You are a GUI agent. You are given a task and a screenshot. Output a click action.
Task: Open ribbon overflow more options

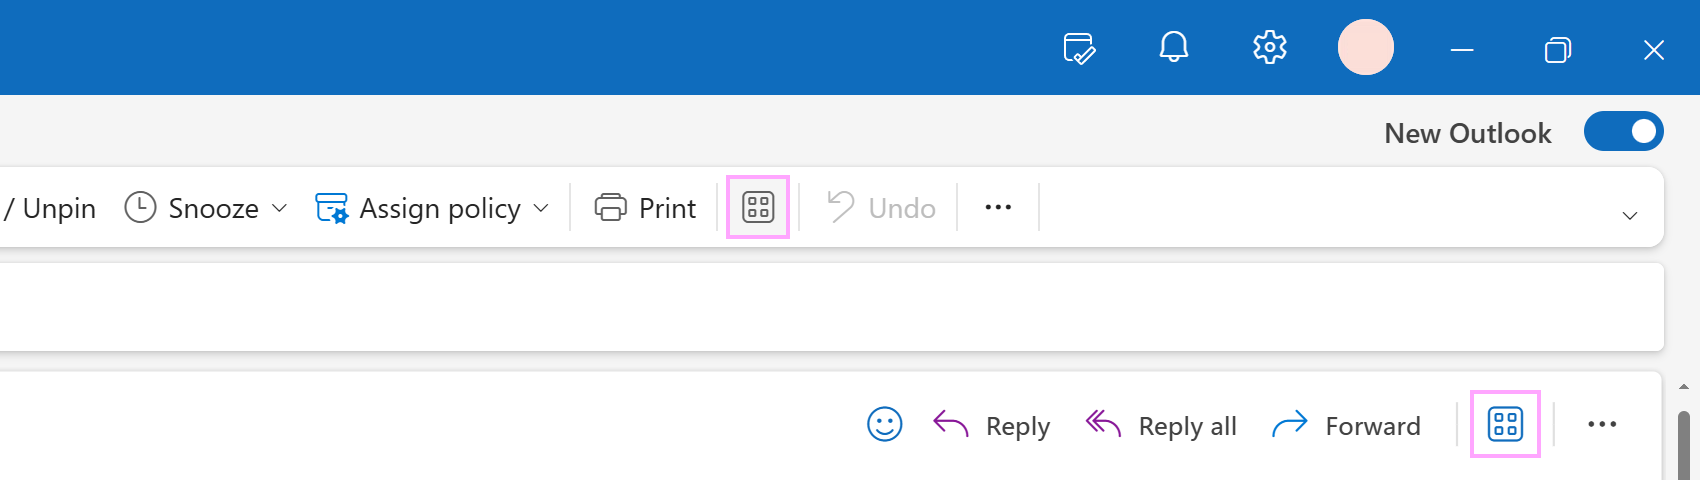point(998,207)
